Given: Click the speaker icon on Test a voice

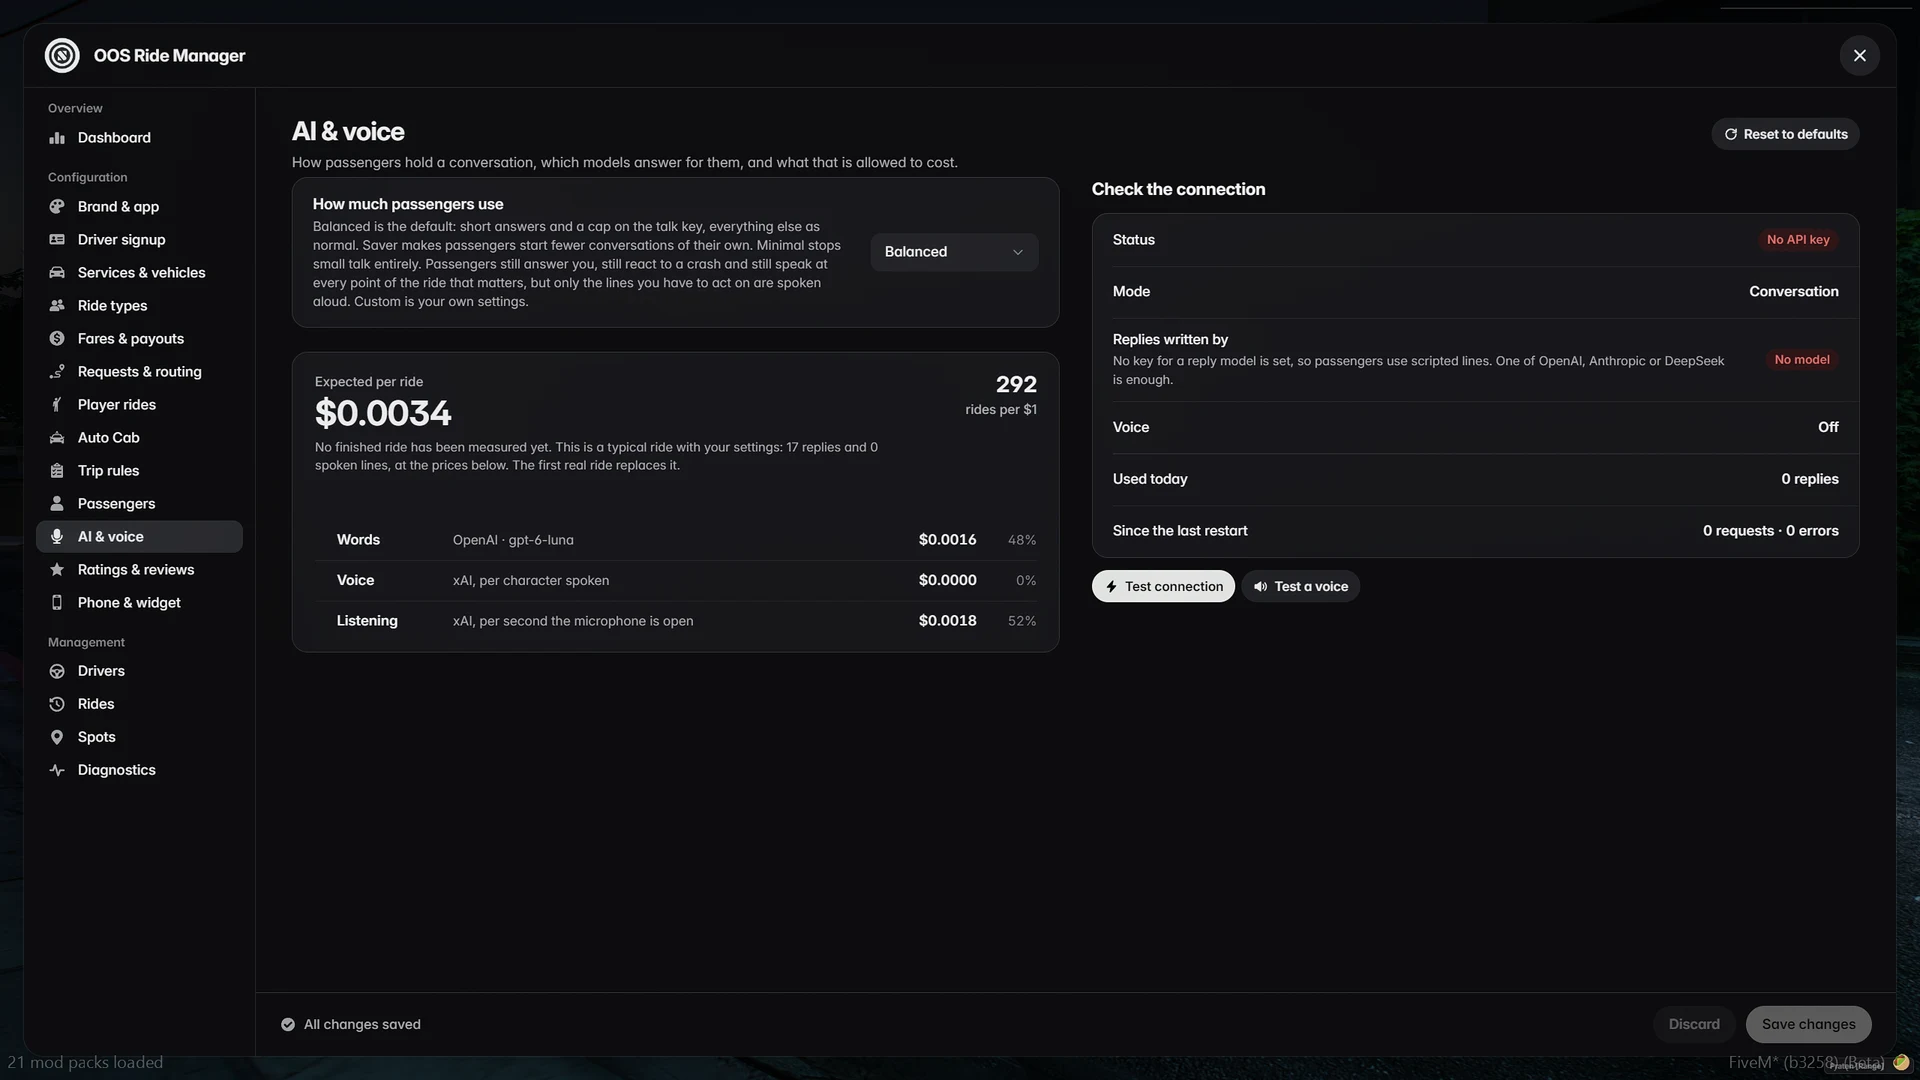Looking at the screenshot, I should pyautogui.click(x=1261, y=587).
